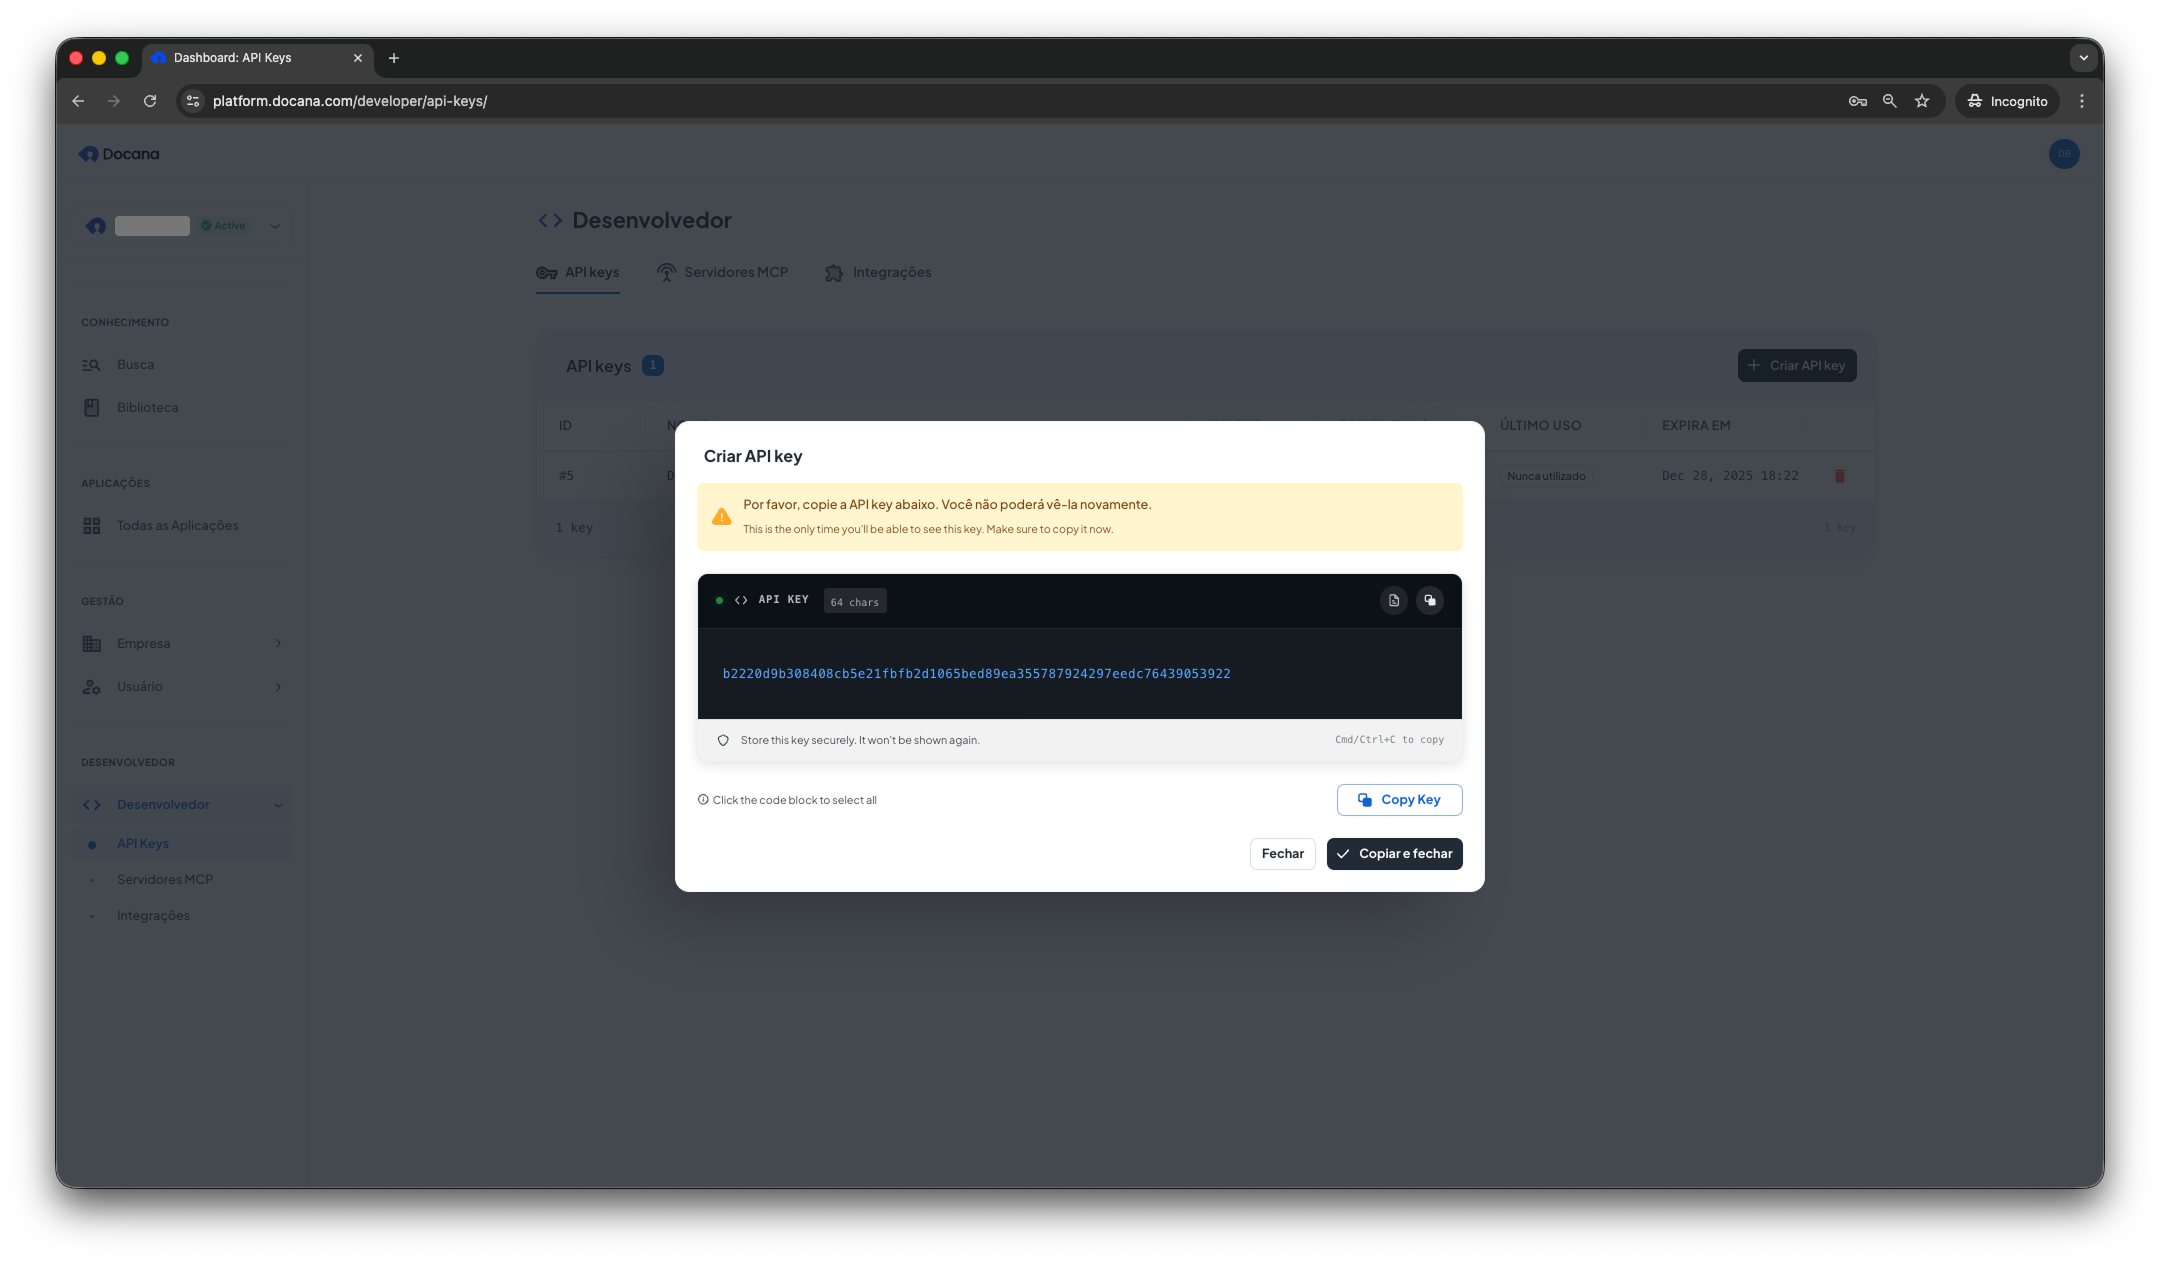Bookmark this page with star icon
Screen dimensions: 2160x1262
click(x=1921, y=101)
